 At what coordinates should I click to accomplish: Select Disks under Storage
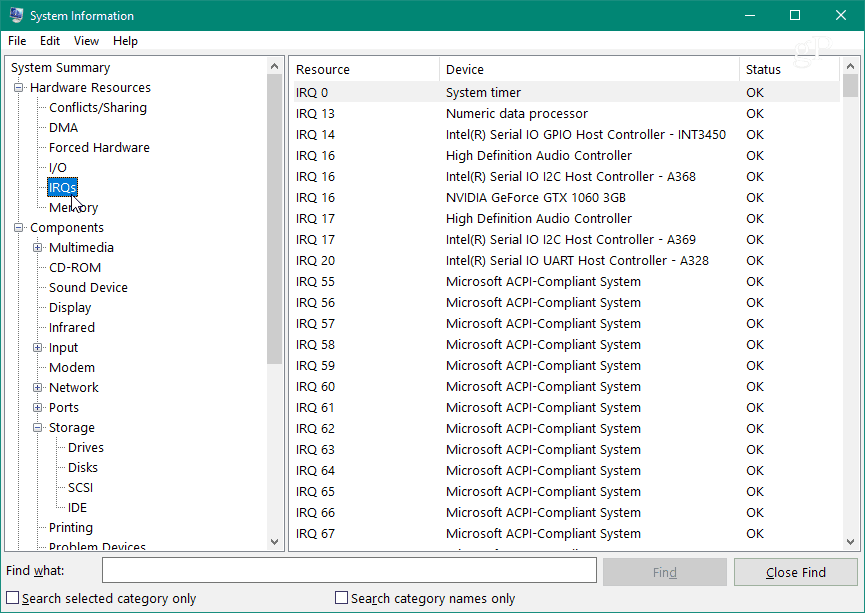tap(83, 467)
